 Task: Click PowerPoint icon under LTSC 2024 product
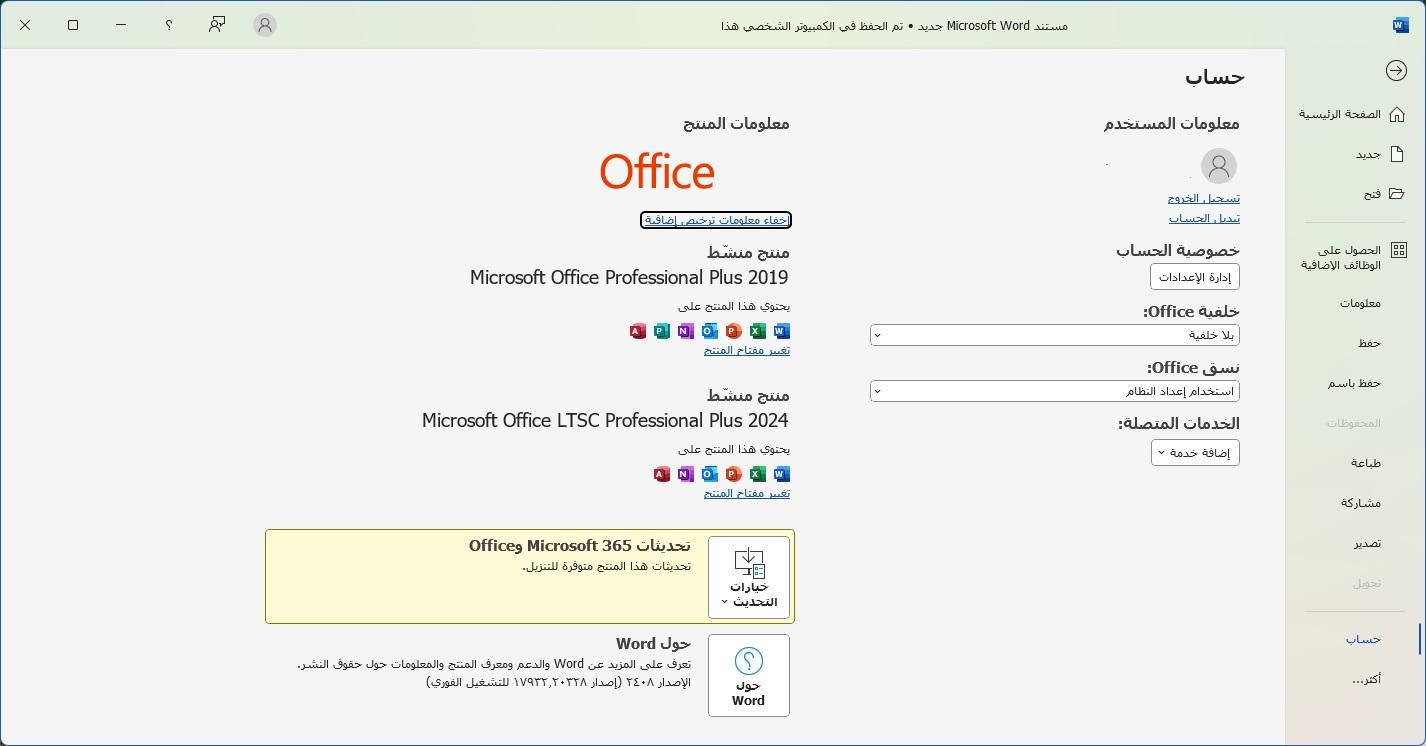click(x=733, y=474)
